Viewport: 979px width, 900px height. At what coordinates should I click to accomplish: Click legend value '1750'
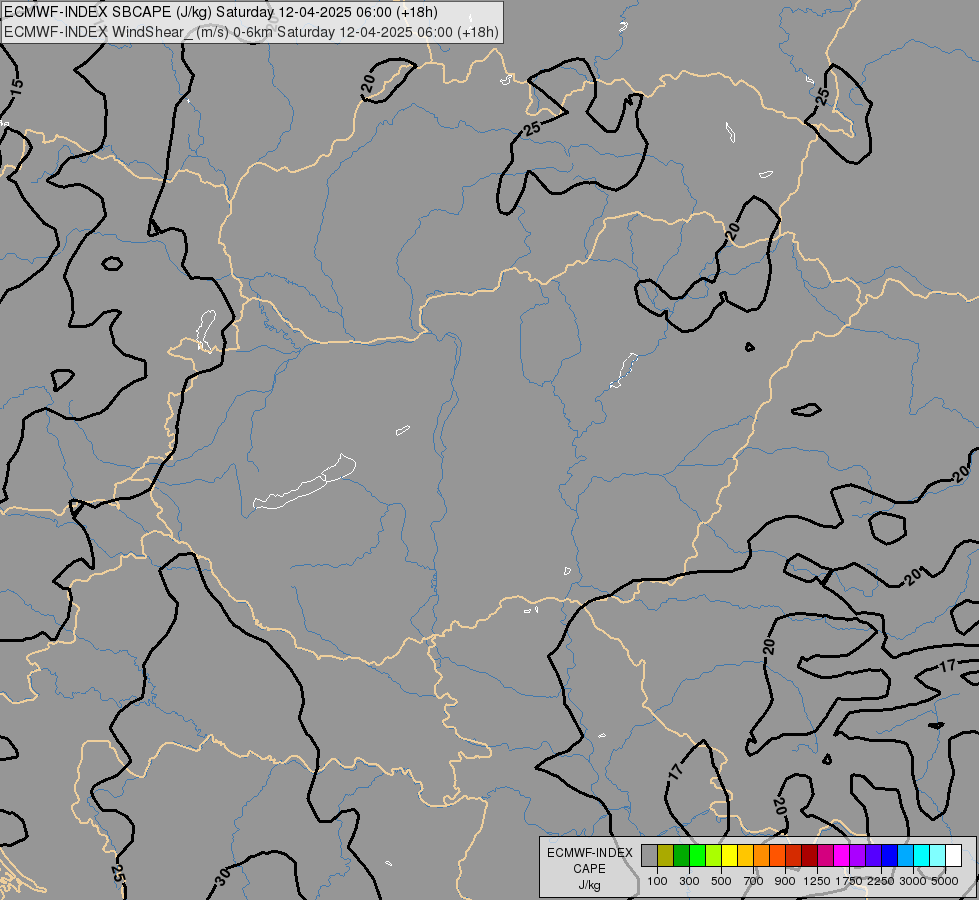click(x=849, y=881)
